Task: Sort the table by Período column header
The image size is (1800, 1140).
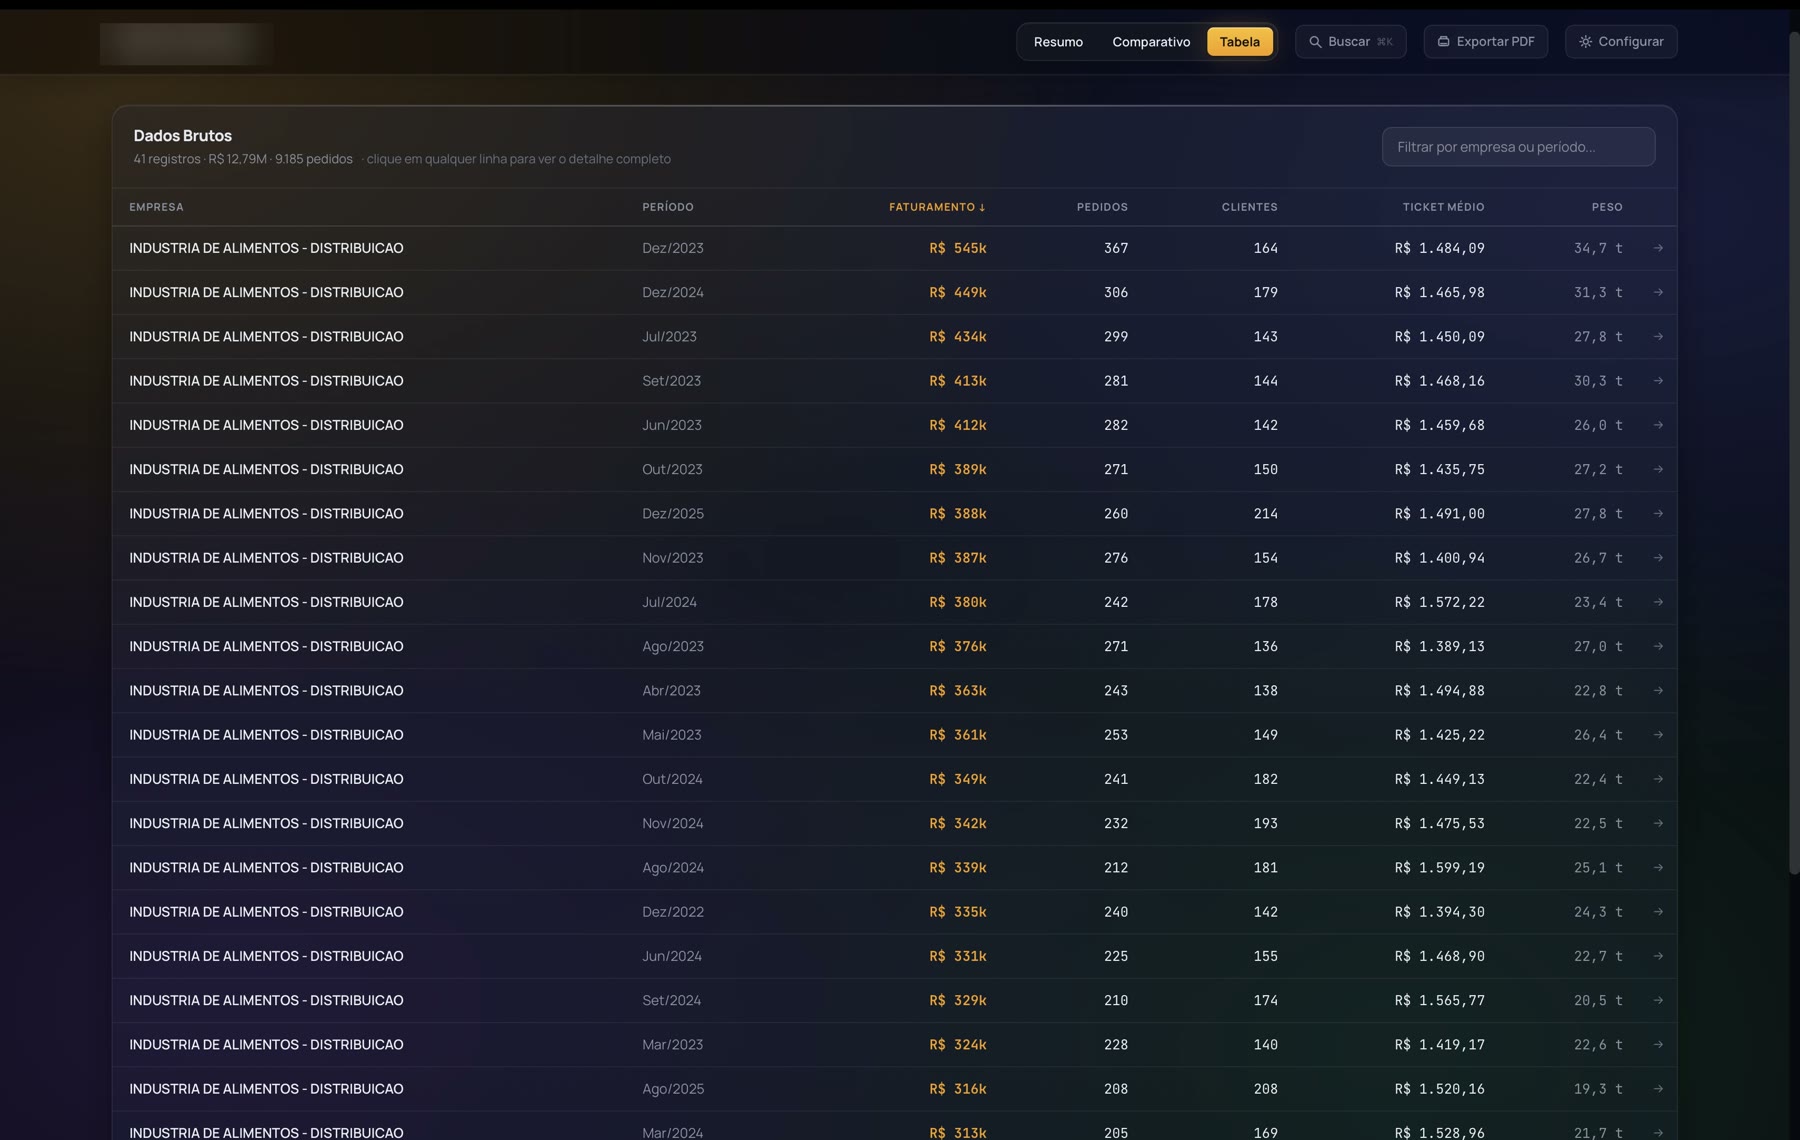Action: tap(668, 207)
